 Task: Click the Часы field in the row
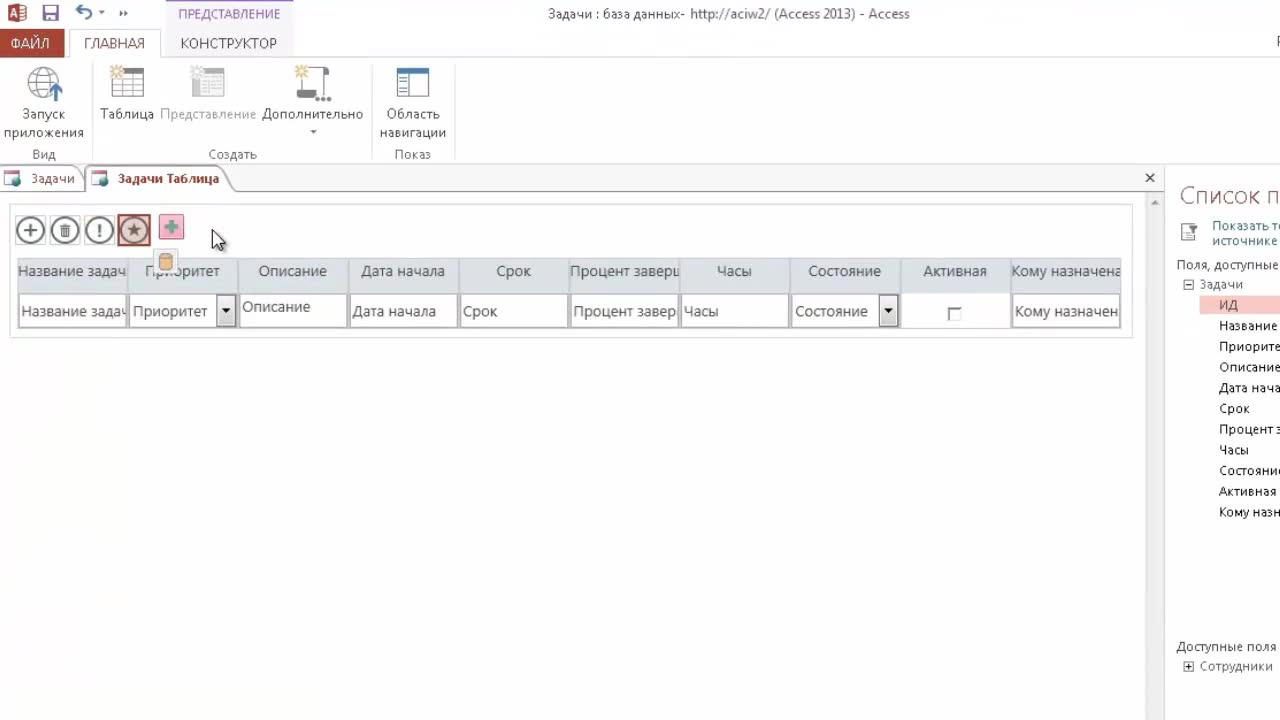(x=734, y=311)
